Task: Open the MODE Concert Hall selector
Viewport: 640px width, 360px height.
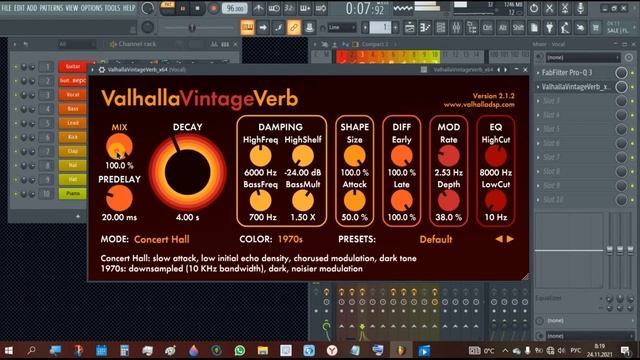Action: pos(162,239)
